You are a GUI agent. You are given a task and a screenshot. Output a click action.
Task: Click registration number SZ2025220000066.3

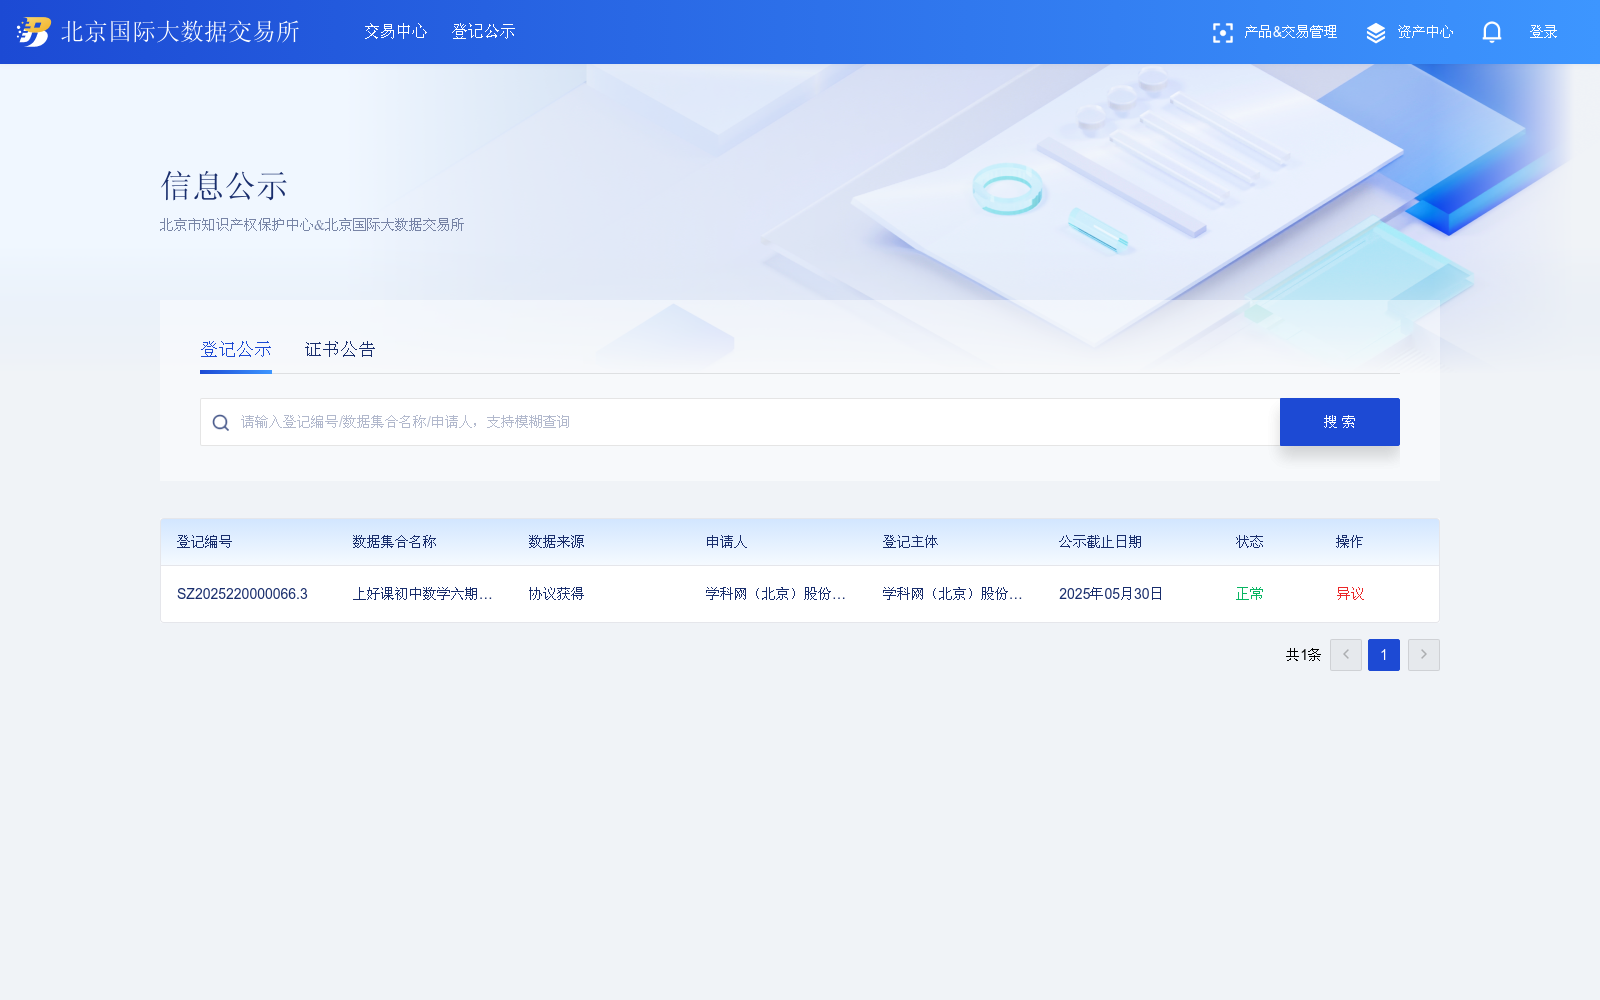(x=242, y=594)
